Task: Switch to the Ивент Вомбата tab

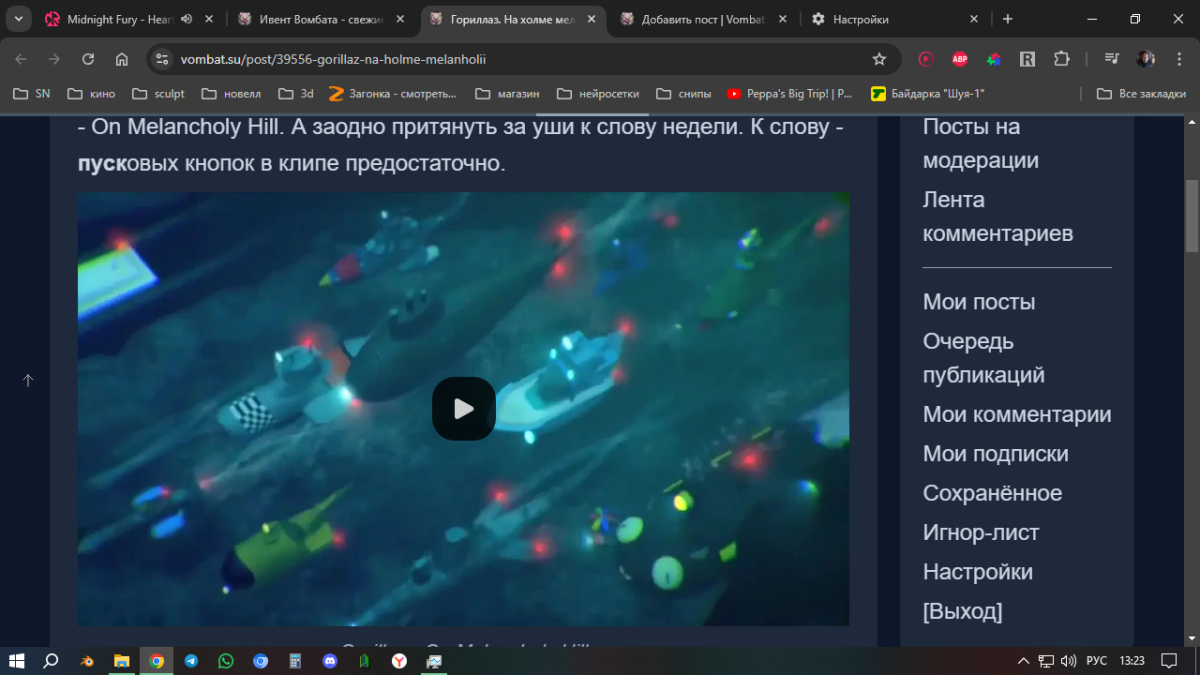Action: coord(322,19)
